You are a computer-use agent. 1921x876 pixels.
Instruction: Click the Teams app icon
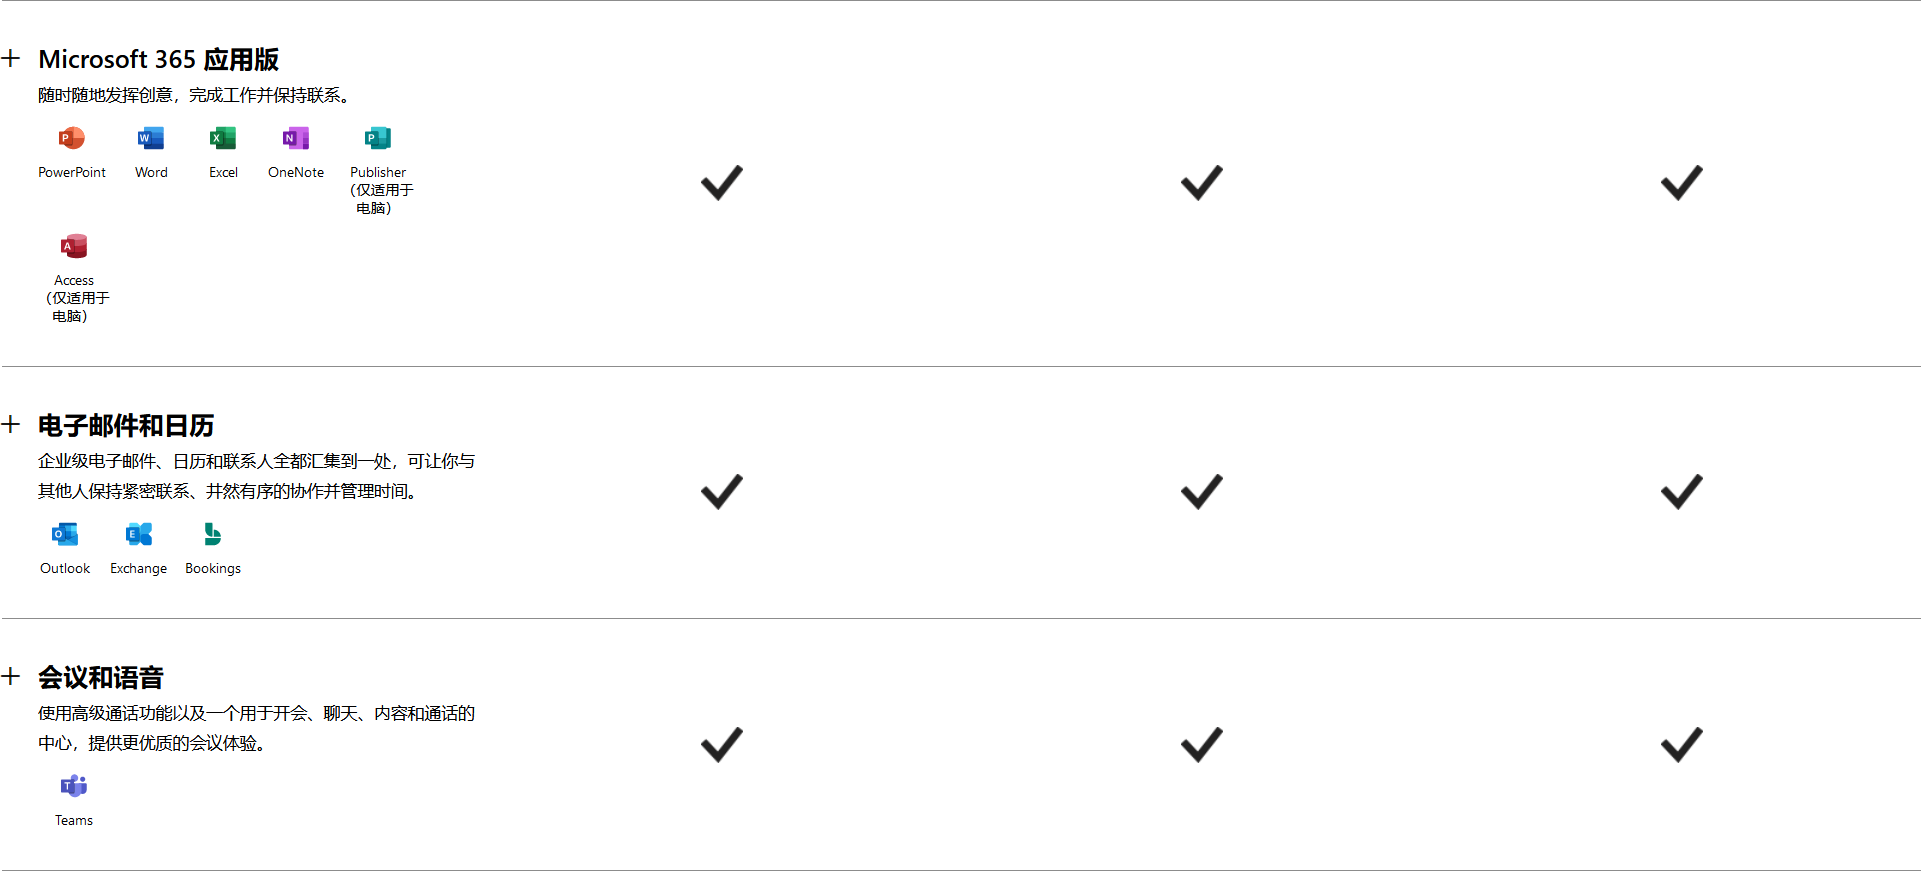[x=74, y=786]
